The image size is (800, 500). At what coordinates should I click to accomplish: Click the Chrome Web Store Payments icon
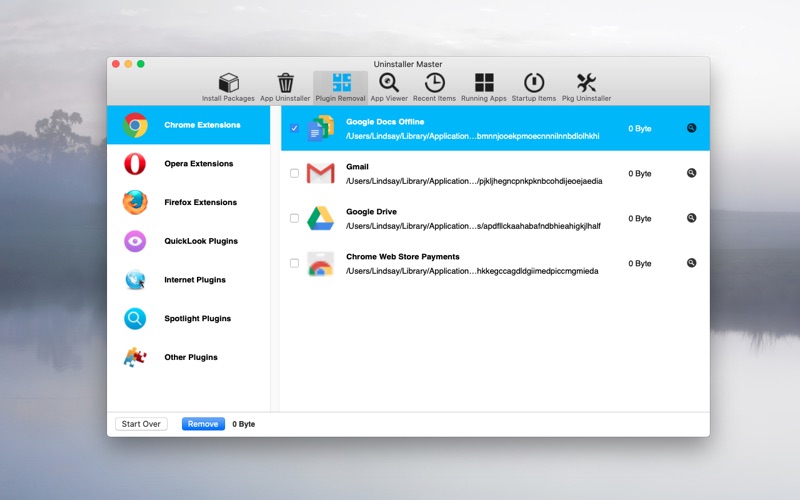[x=320, y=263]
